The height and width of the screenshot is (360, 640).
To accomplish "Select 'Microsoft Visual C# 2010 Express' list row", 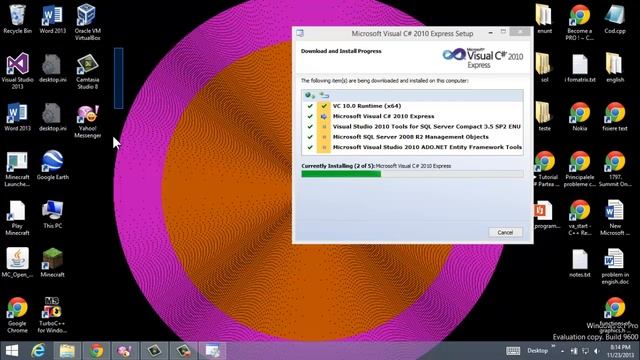I will [412, 116].
